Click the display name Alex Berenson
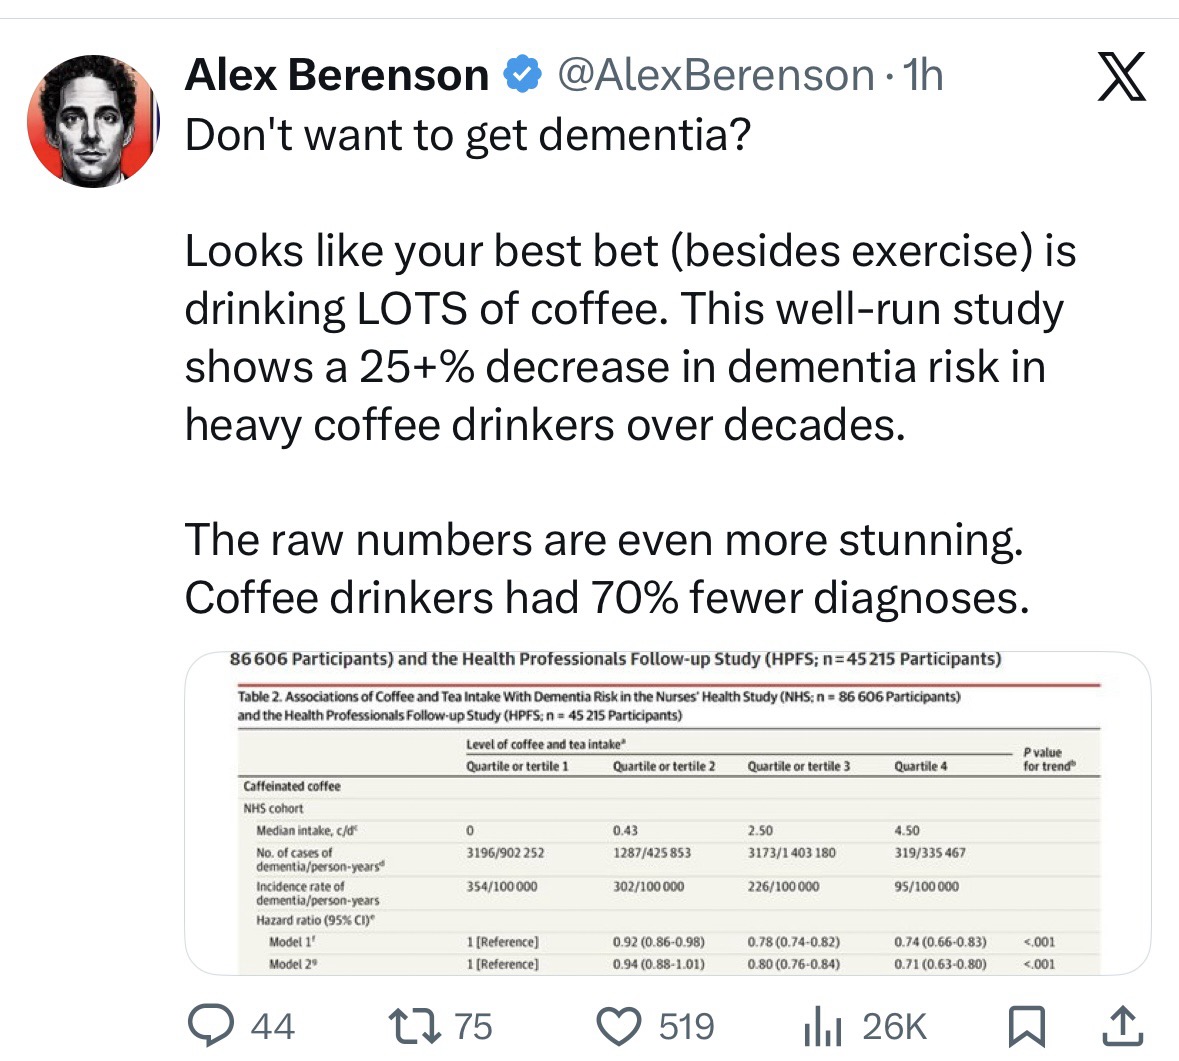The width and height of the screenshot is (1179, 1061). coord(337,75)
